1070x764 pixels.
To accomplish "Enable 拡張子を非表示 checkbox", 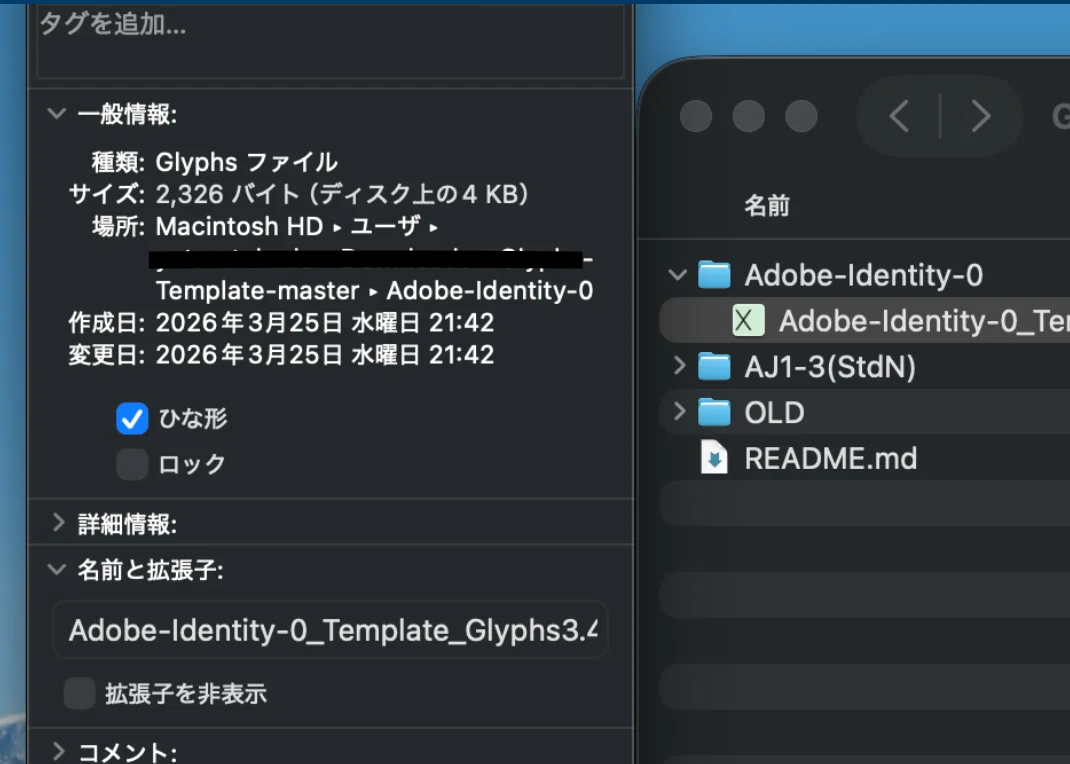I will tap(79, 694).
